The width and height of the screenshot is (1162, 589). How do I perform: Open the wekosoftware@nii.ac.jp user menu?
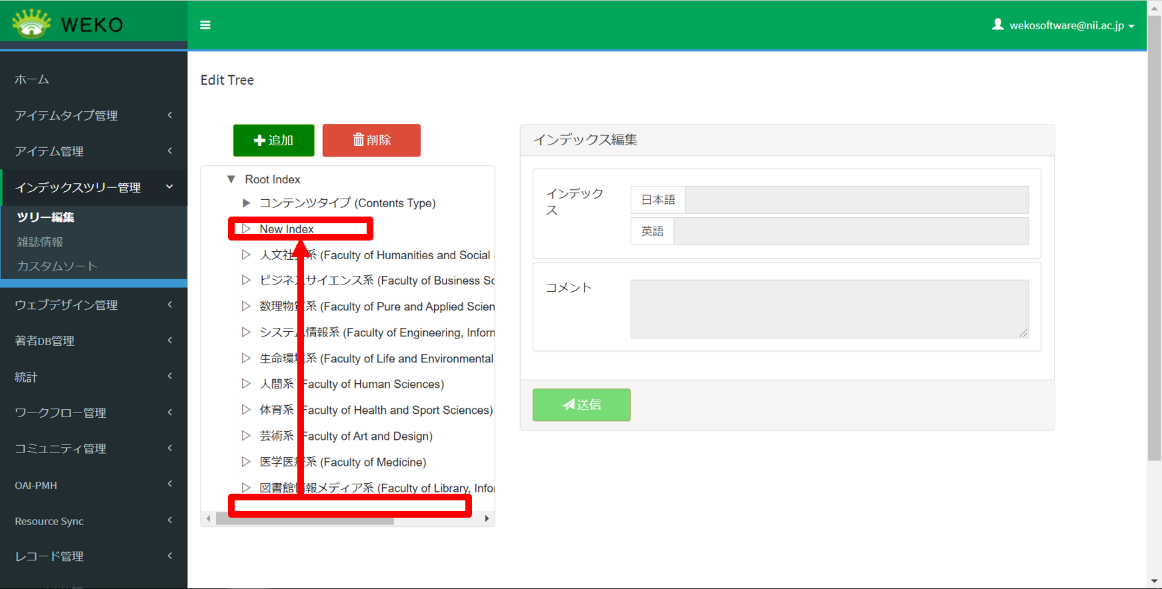(1063, 26)
